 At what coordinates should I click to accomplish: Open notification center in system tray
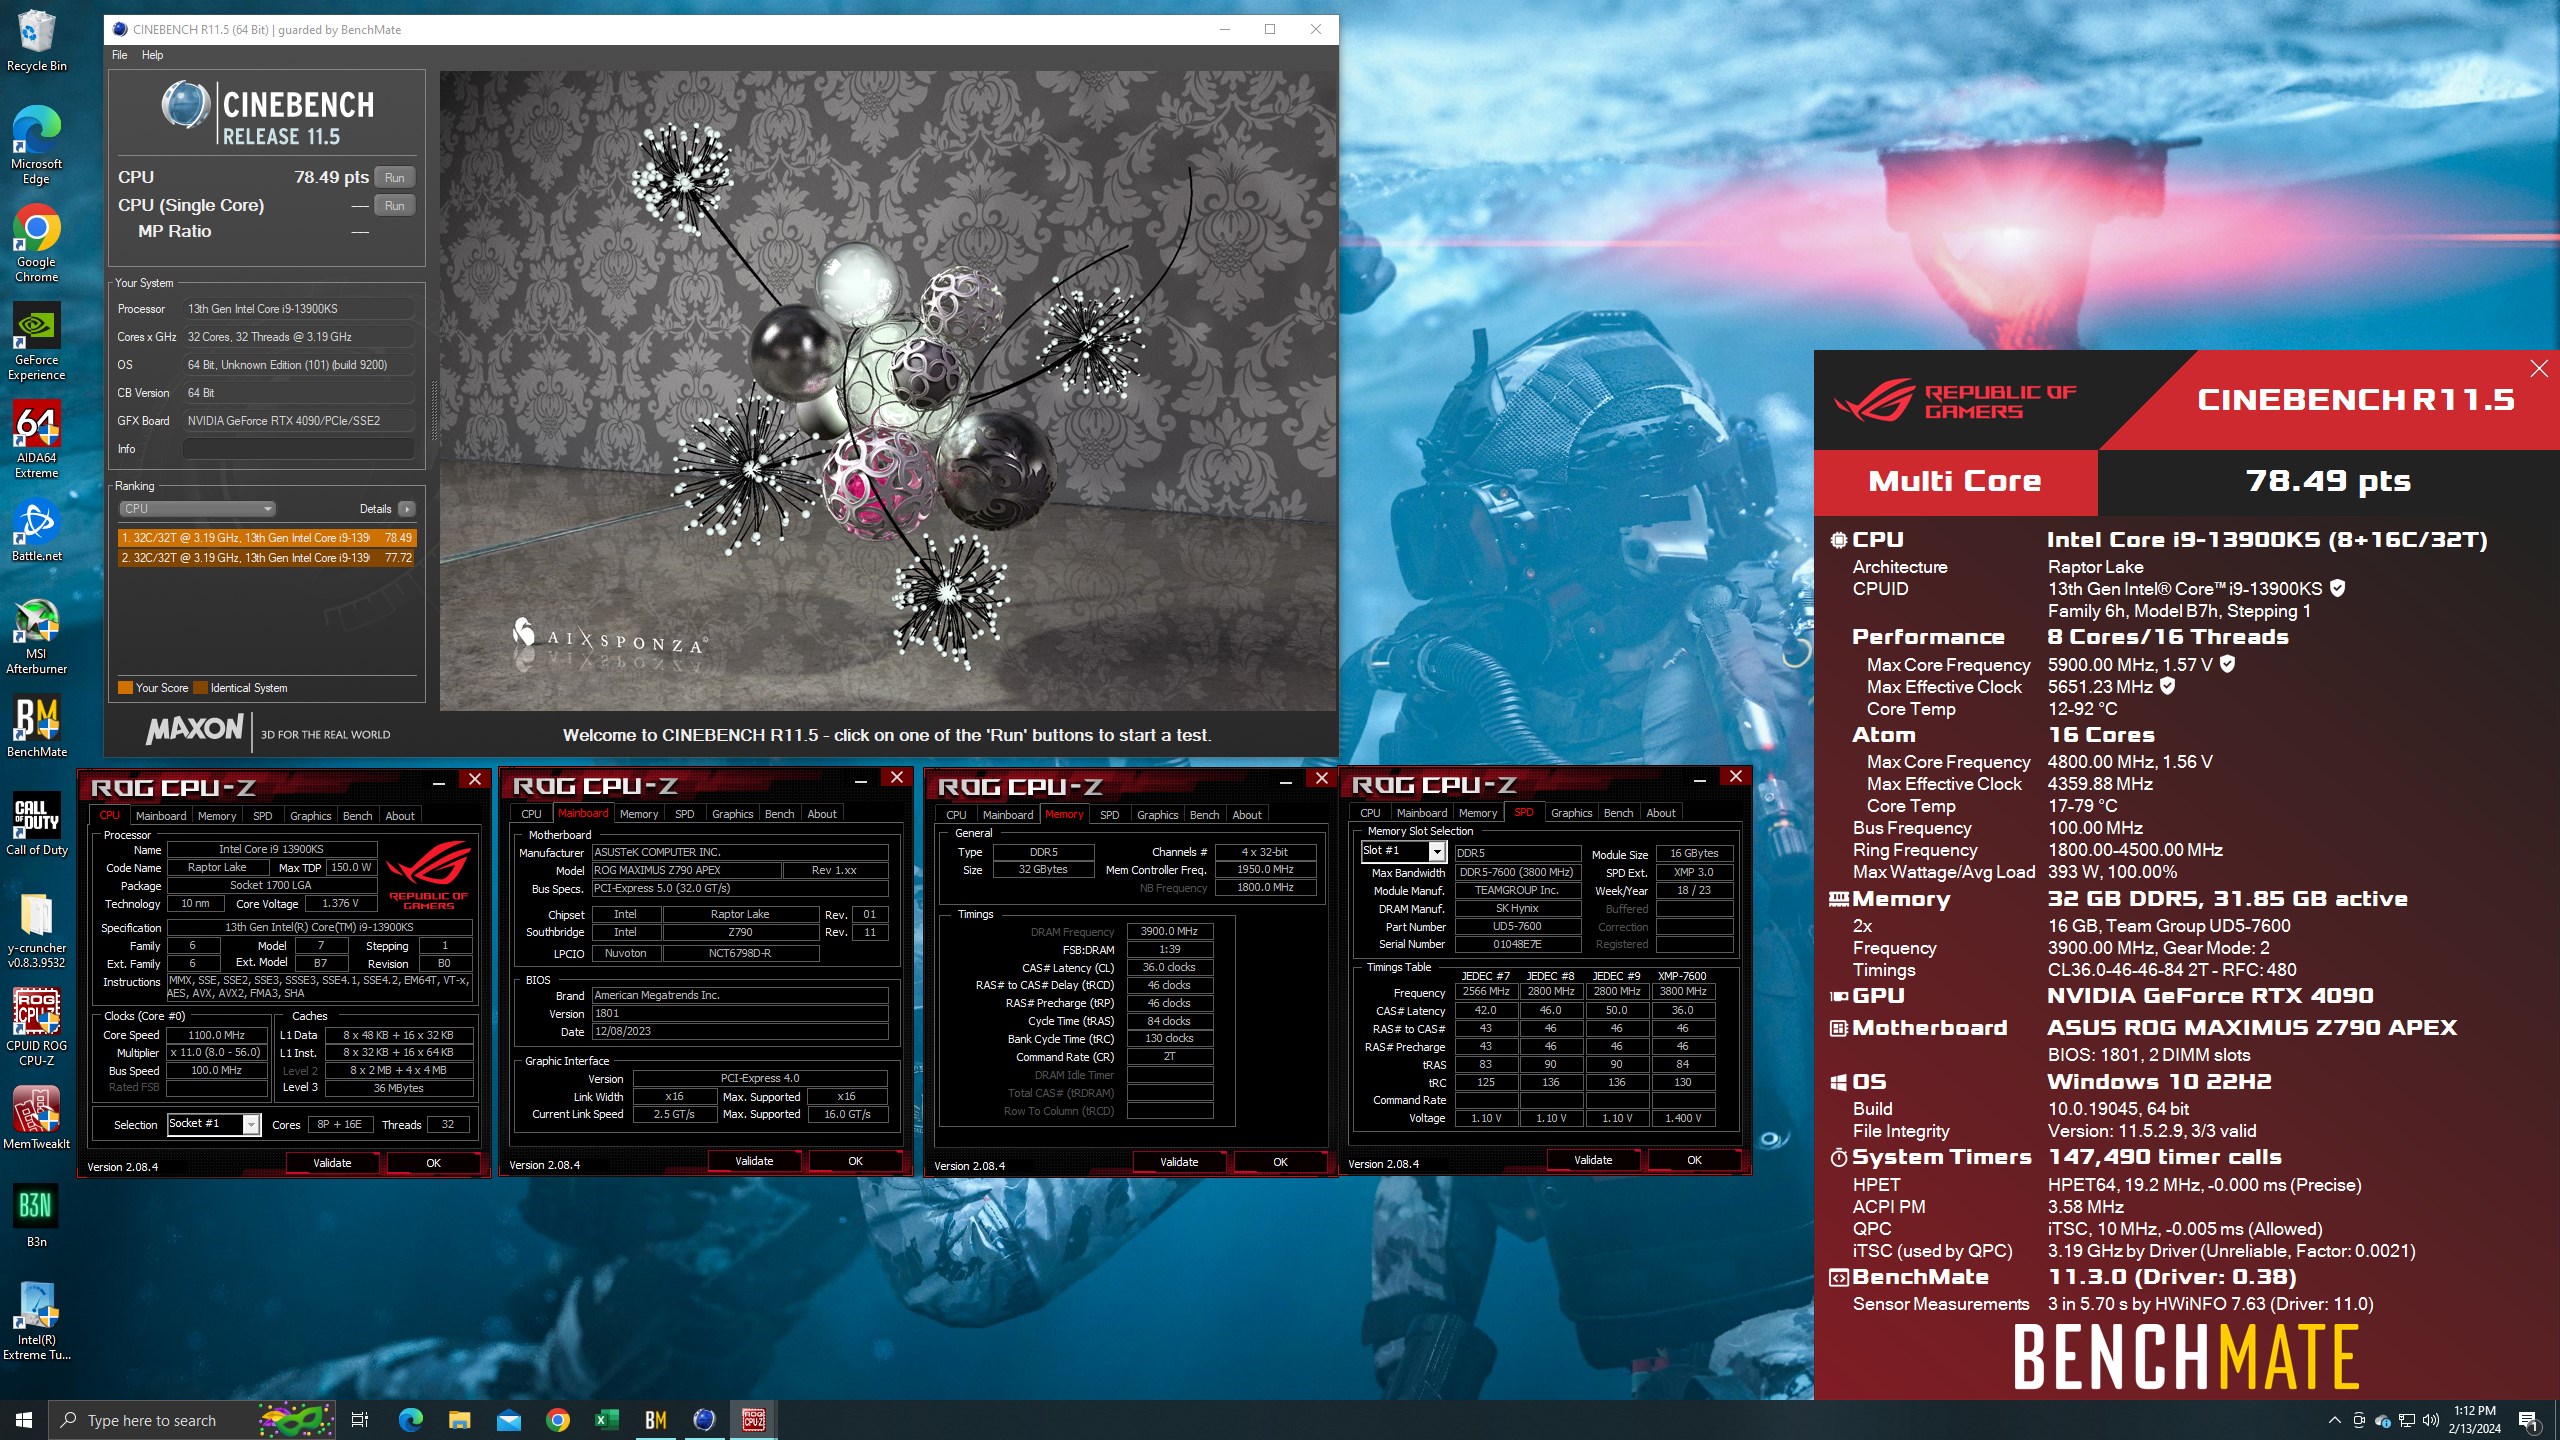2528,1420
